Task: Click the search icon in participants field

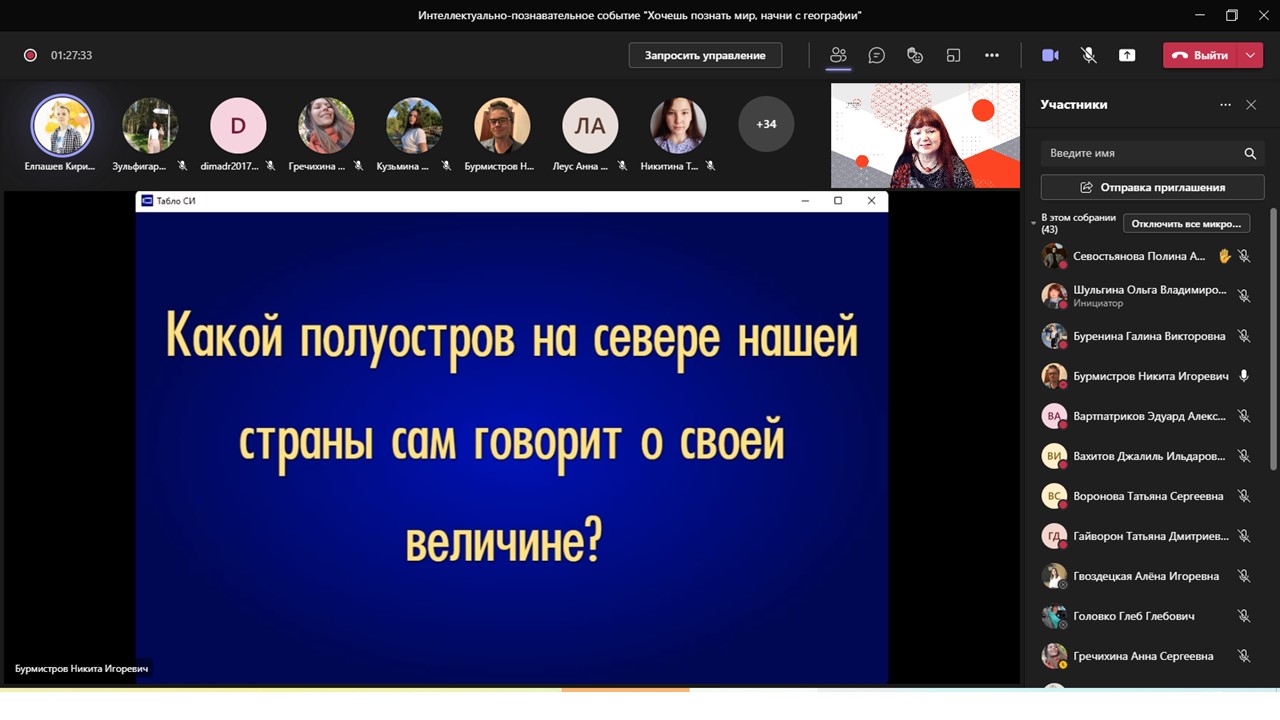Action: click(1250, 154)
